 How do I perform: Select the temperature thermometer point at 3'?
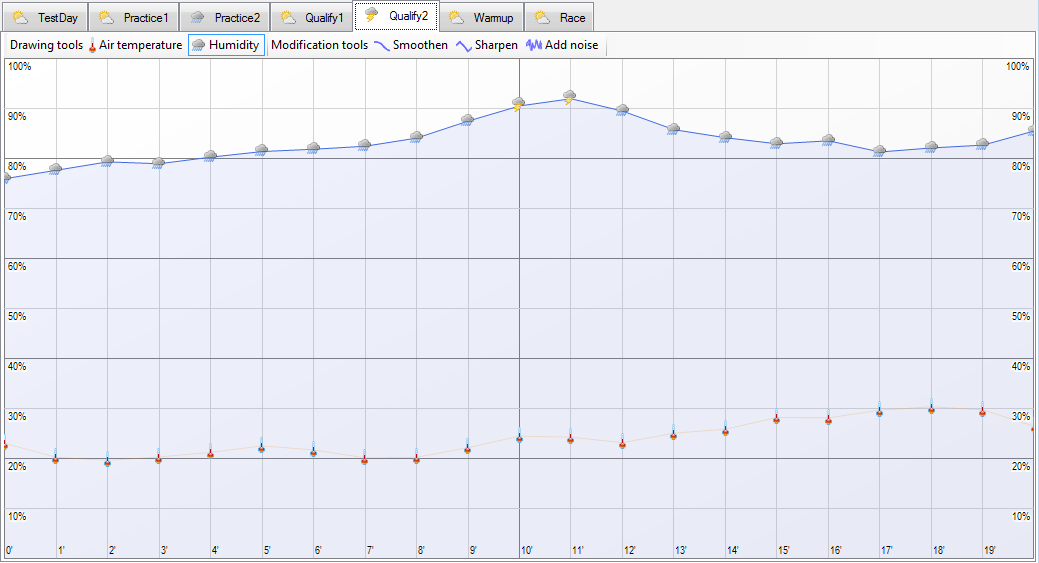[x=158, y=456]
